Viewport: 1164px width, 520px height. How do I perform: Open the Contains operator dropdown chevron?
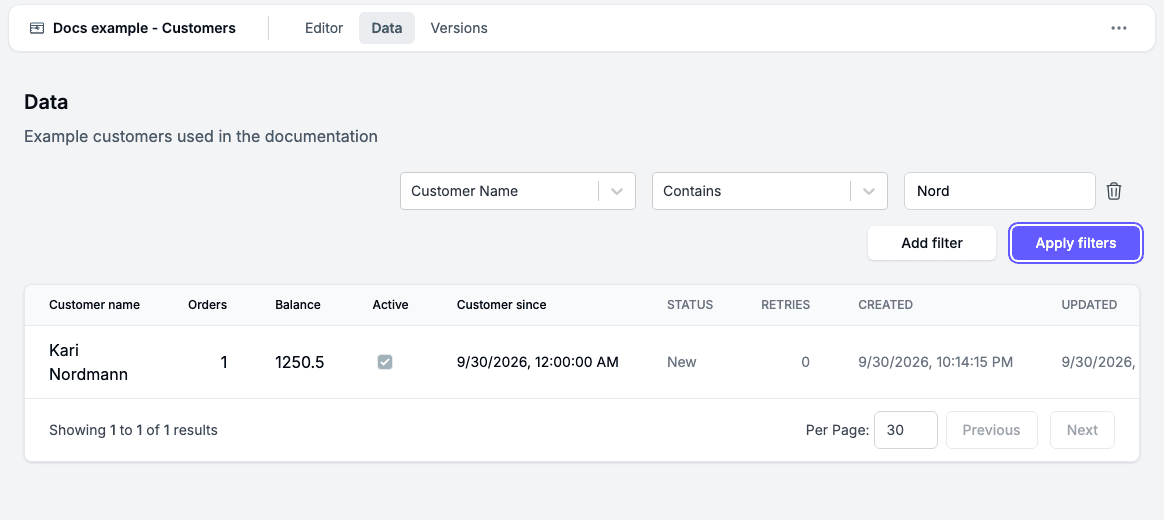coord(869,191)
